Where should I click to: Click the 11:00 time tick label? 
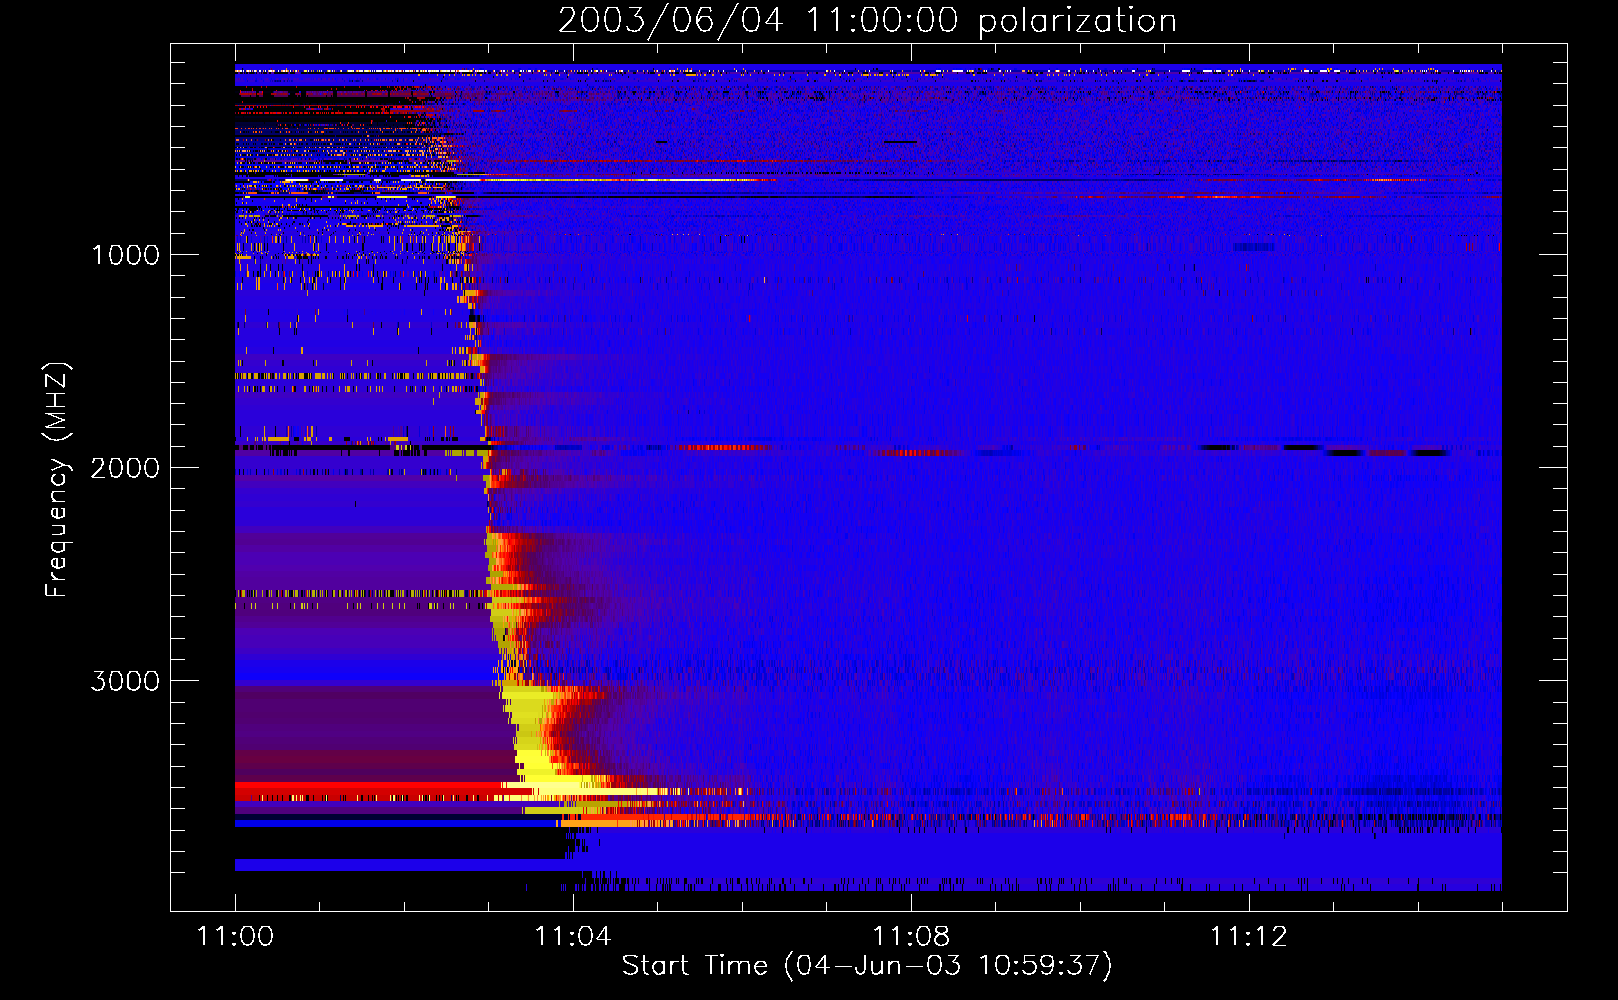[235, 937]
